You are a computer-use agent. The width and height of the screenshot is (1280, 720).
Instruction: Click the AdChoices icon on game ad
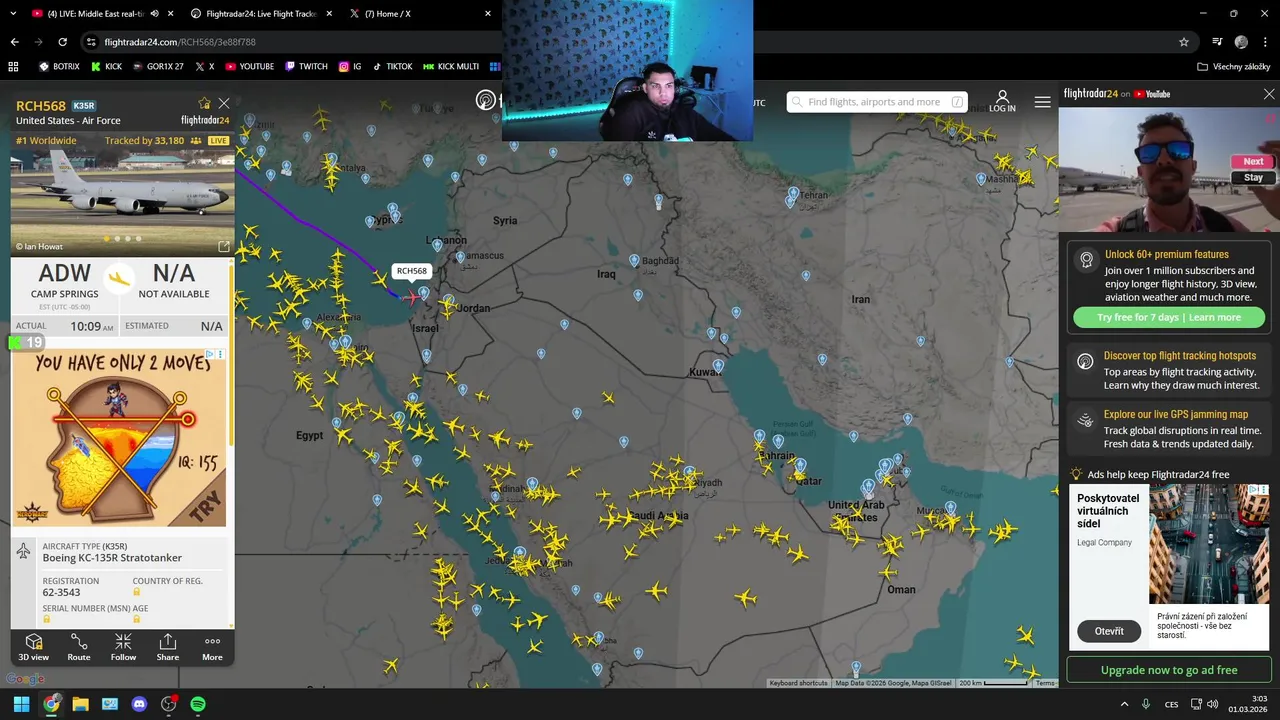tap(209, 354)
